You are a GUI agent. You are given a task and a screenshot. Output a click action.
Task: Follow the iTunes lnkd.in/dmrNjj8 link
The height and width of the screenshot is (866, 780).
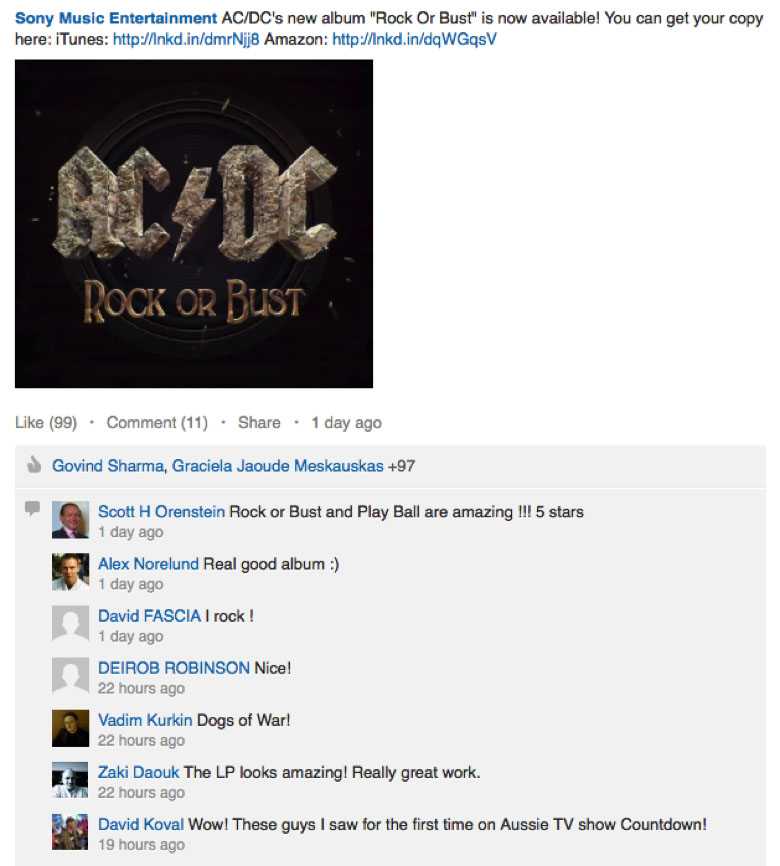(186, 39)
